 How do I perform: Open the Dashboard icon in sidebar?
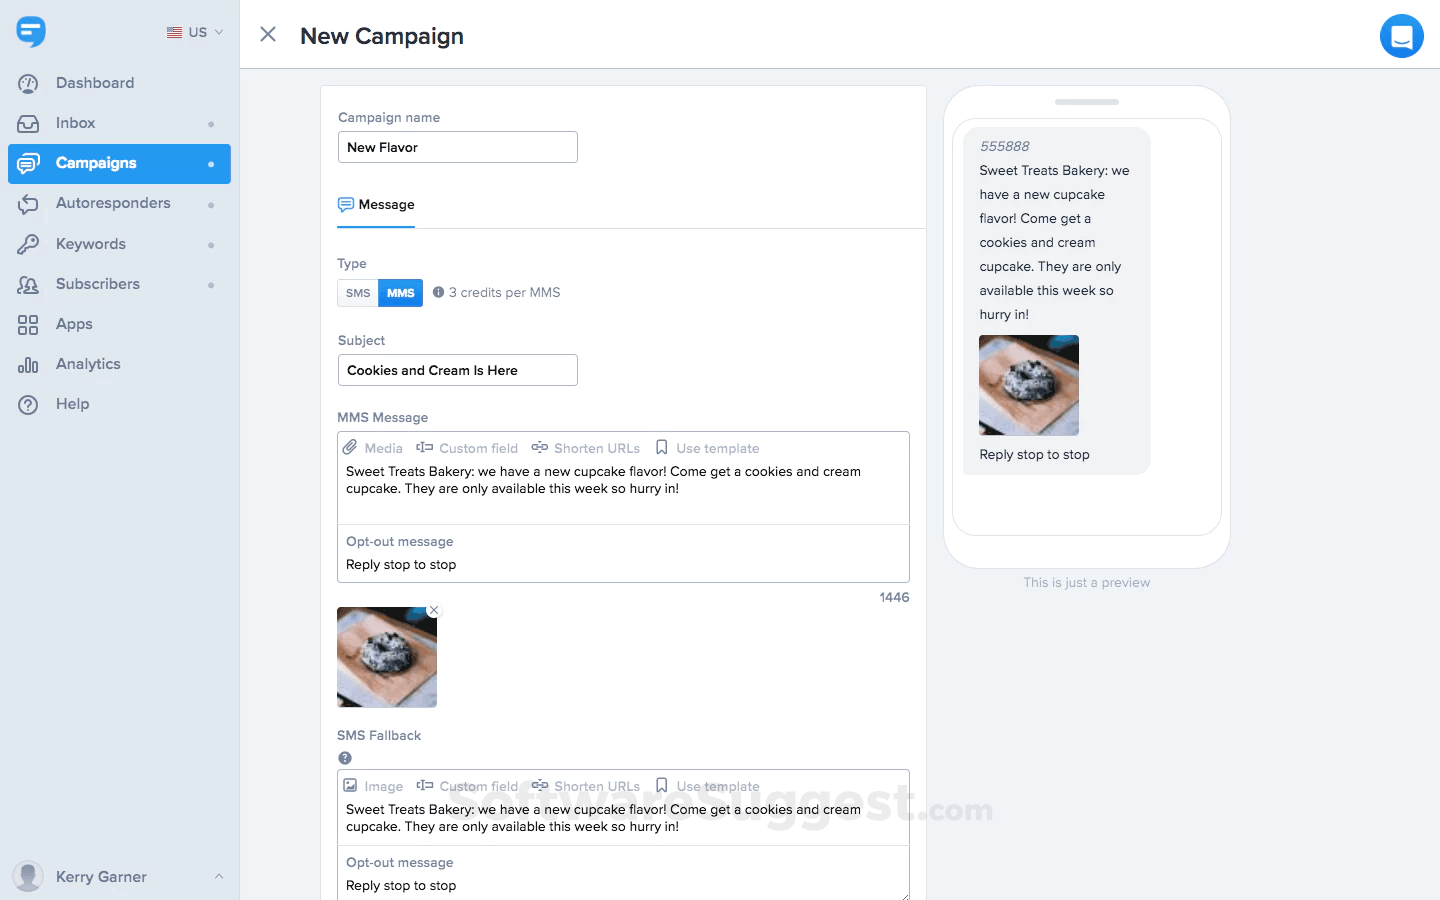click(28, 84)
